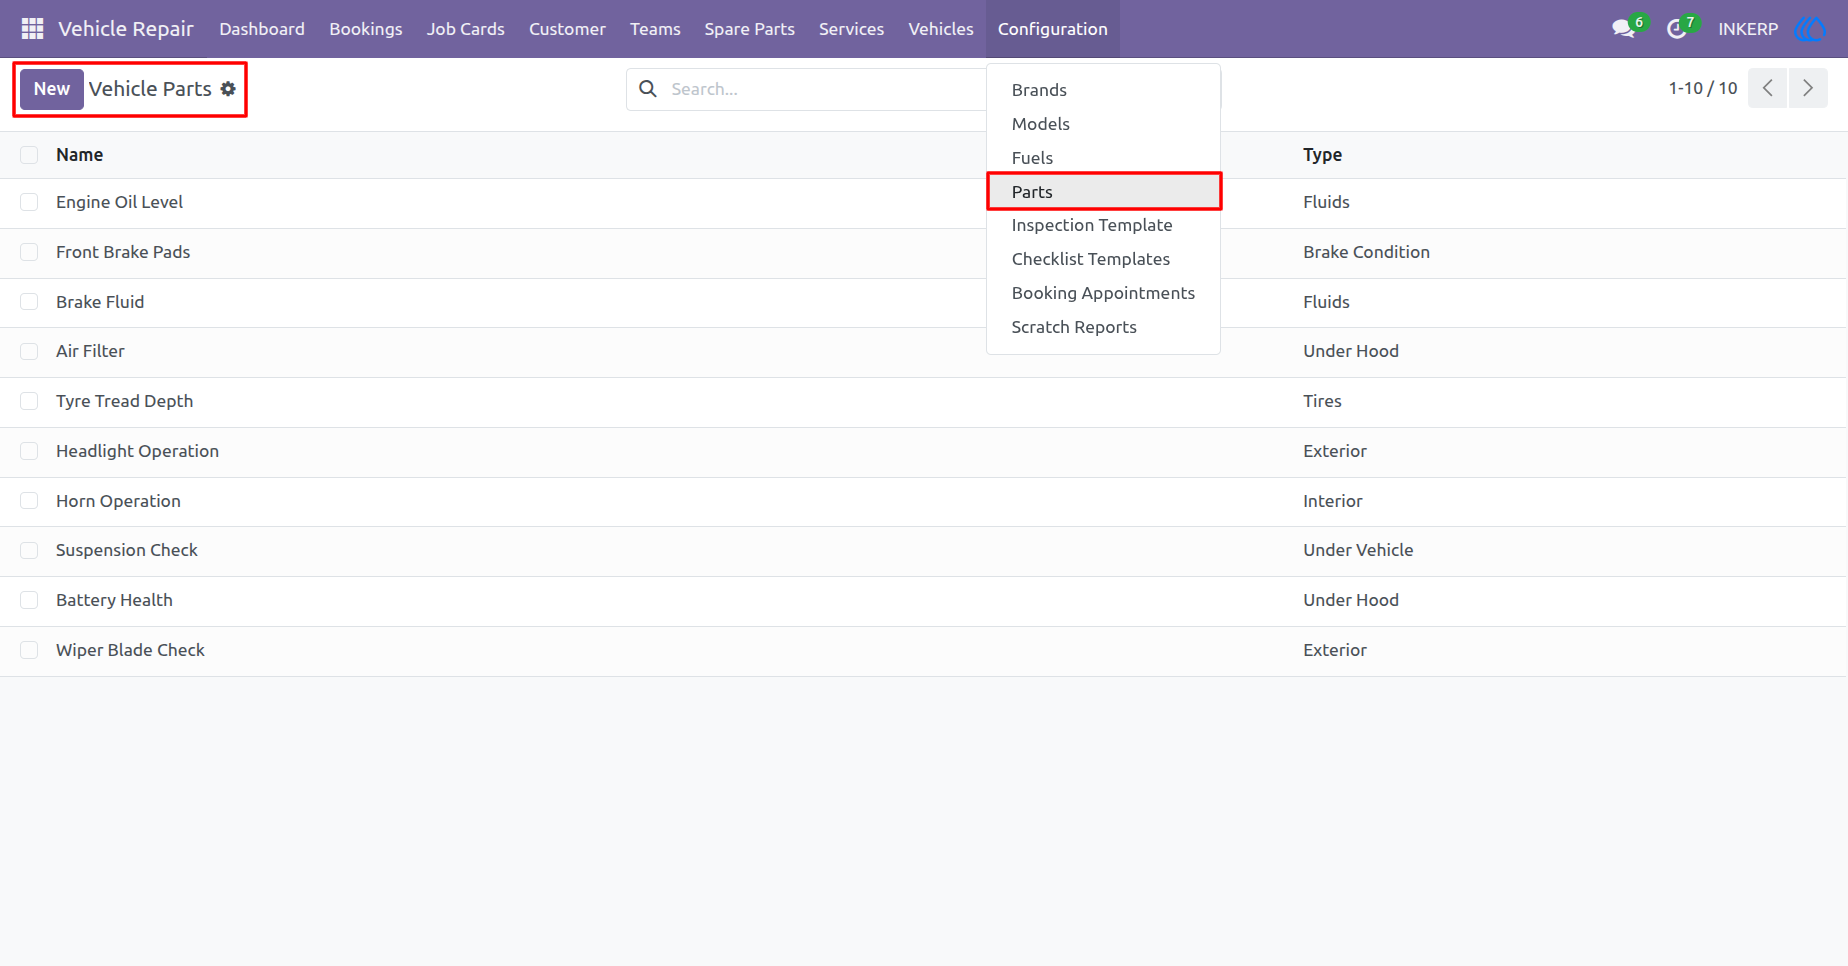
Task: Open Inspection Template menu entry
Action: (1103, 225)
